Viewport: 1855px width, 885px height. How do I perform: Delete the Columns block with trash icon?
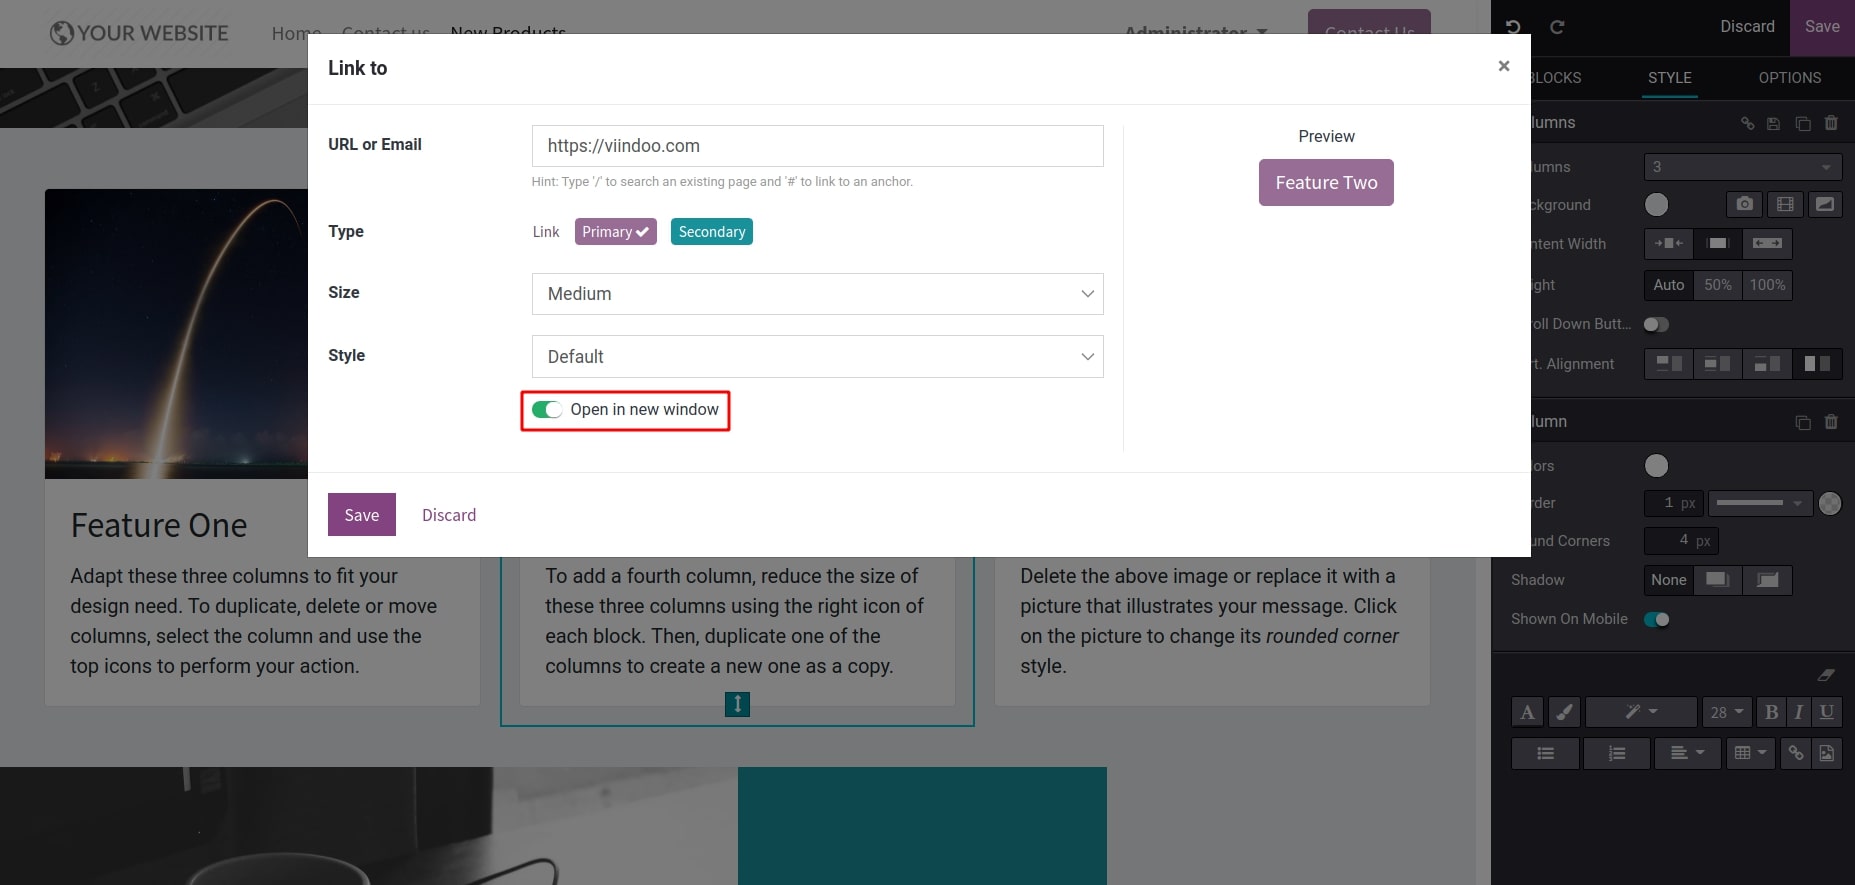pyautogui.click(x=1831, y=123)
